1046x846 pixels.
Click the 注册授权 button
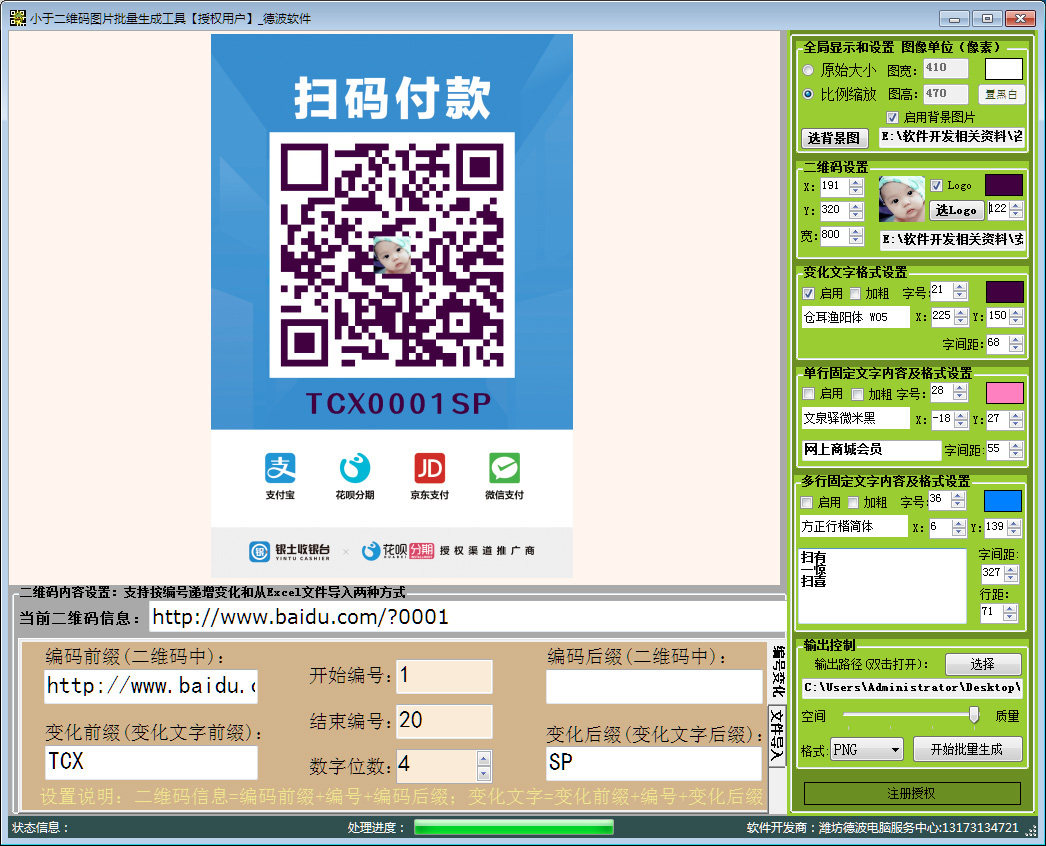pyautogui.click(x=912, y=793)
